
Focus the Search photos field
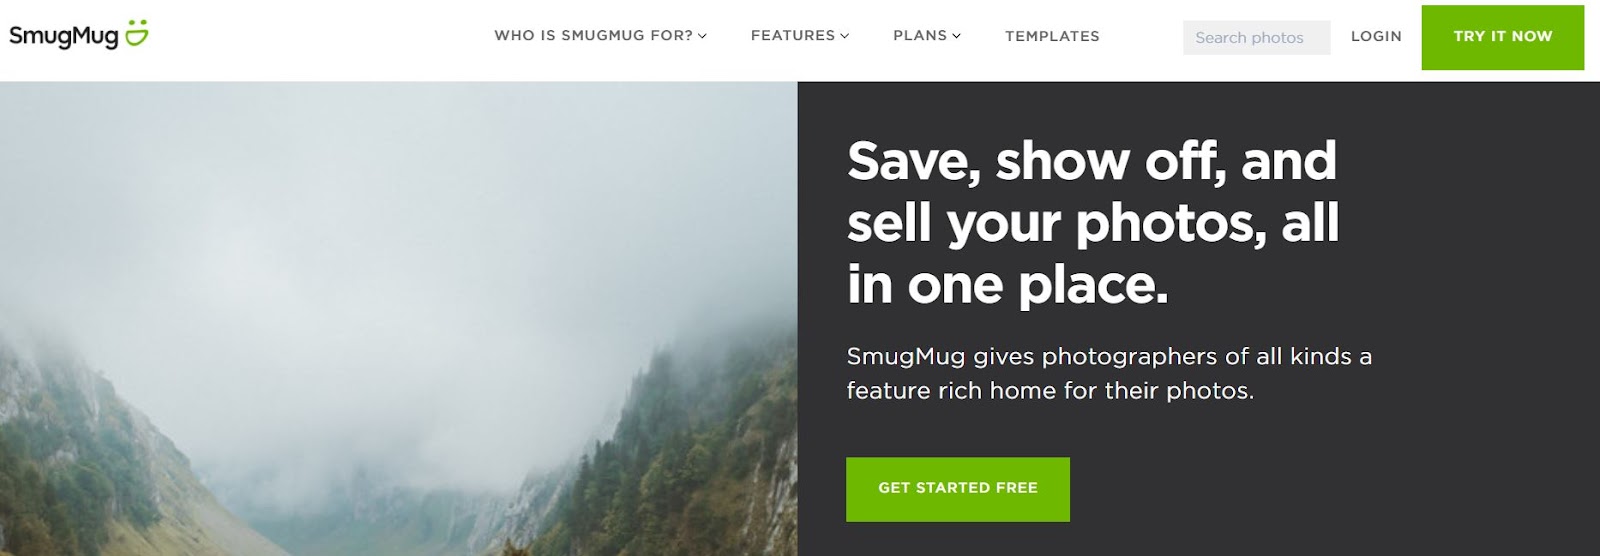click(1256, 37)
